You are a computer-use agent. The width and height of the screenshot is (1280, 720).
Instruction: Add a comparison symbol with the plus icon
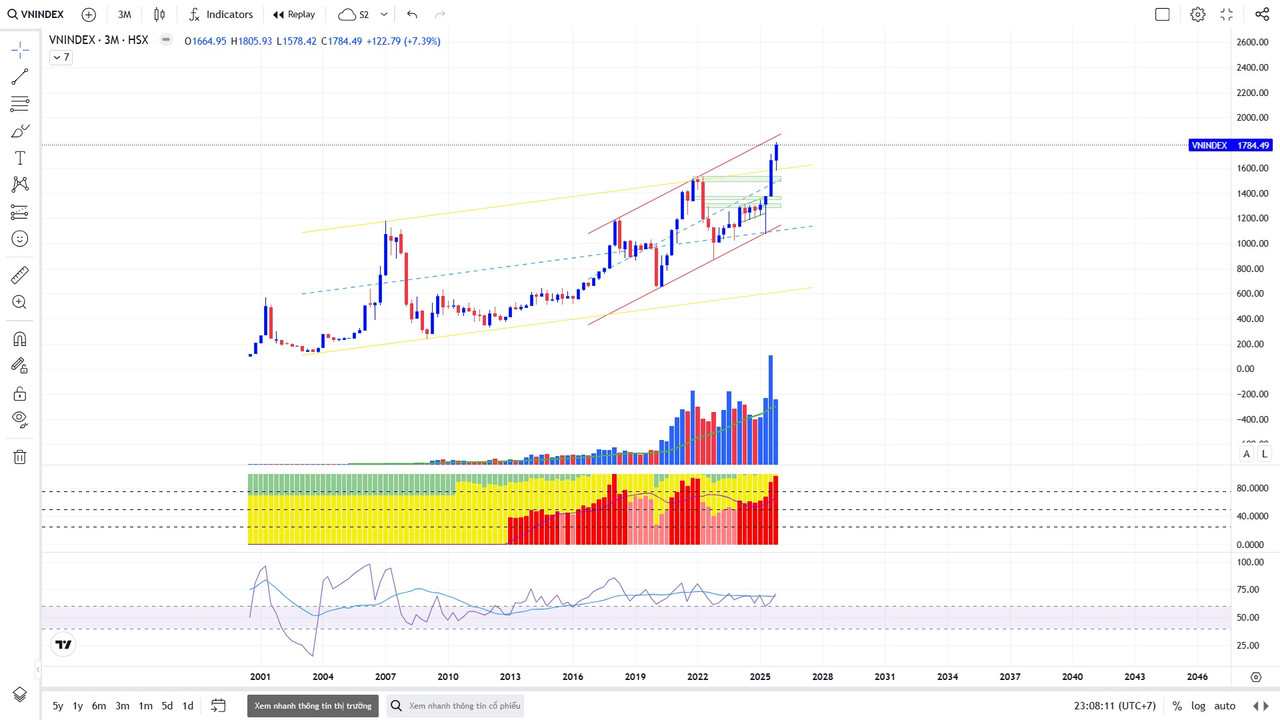(x=89, y=15)
